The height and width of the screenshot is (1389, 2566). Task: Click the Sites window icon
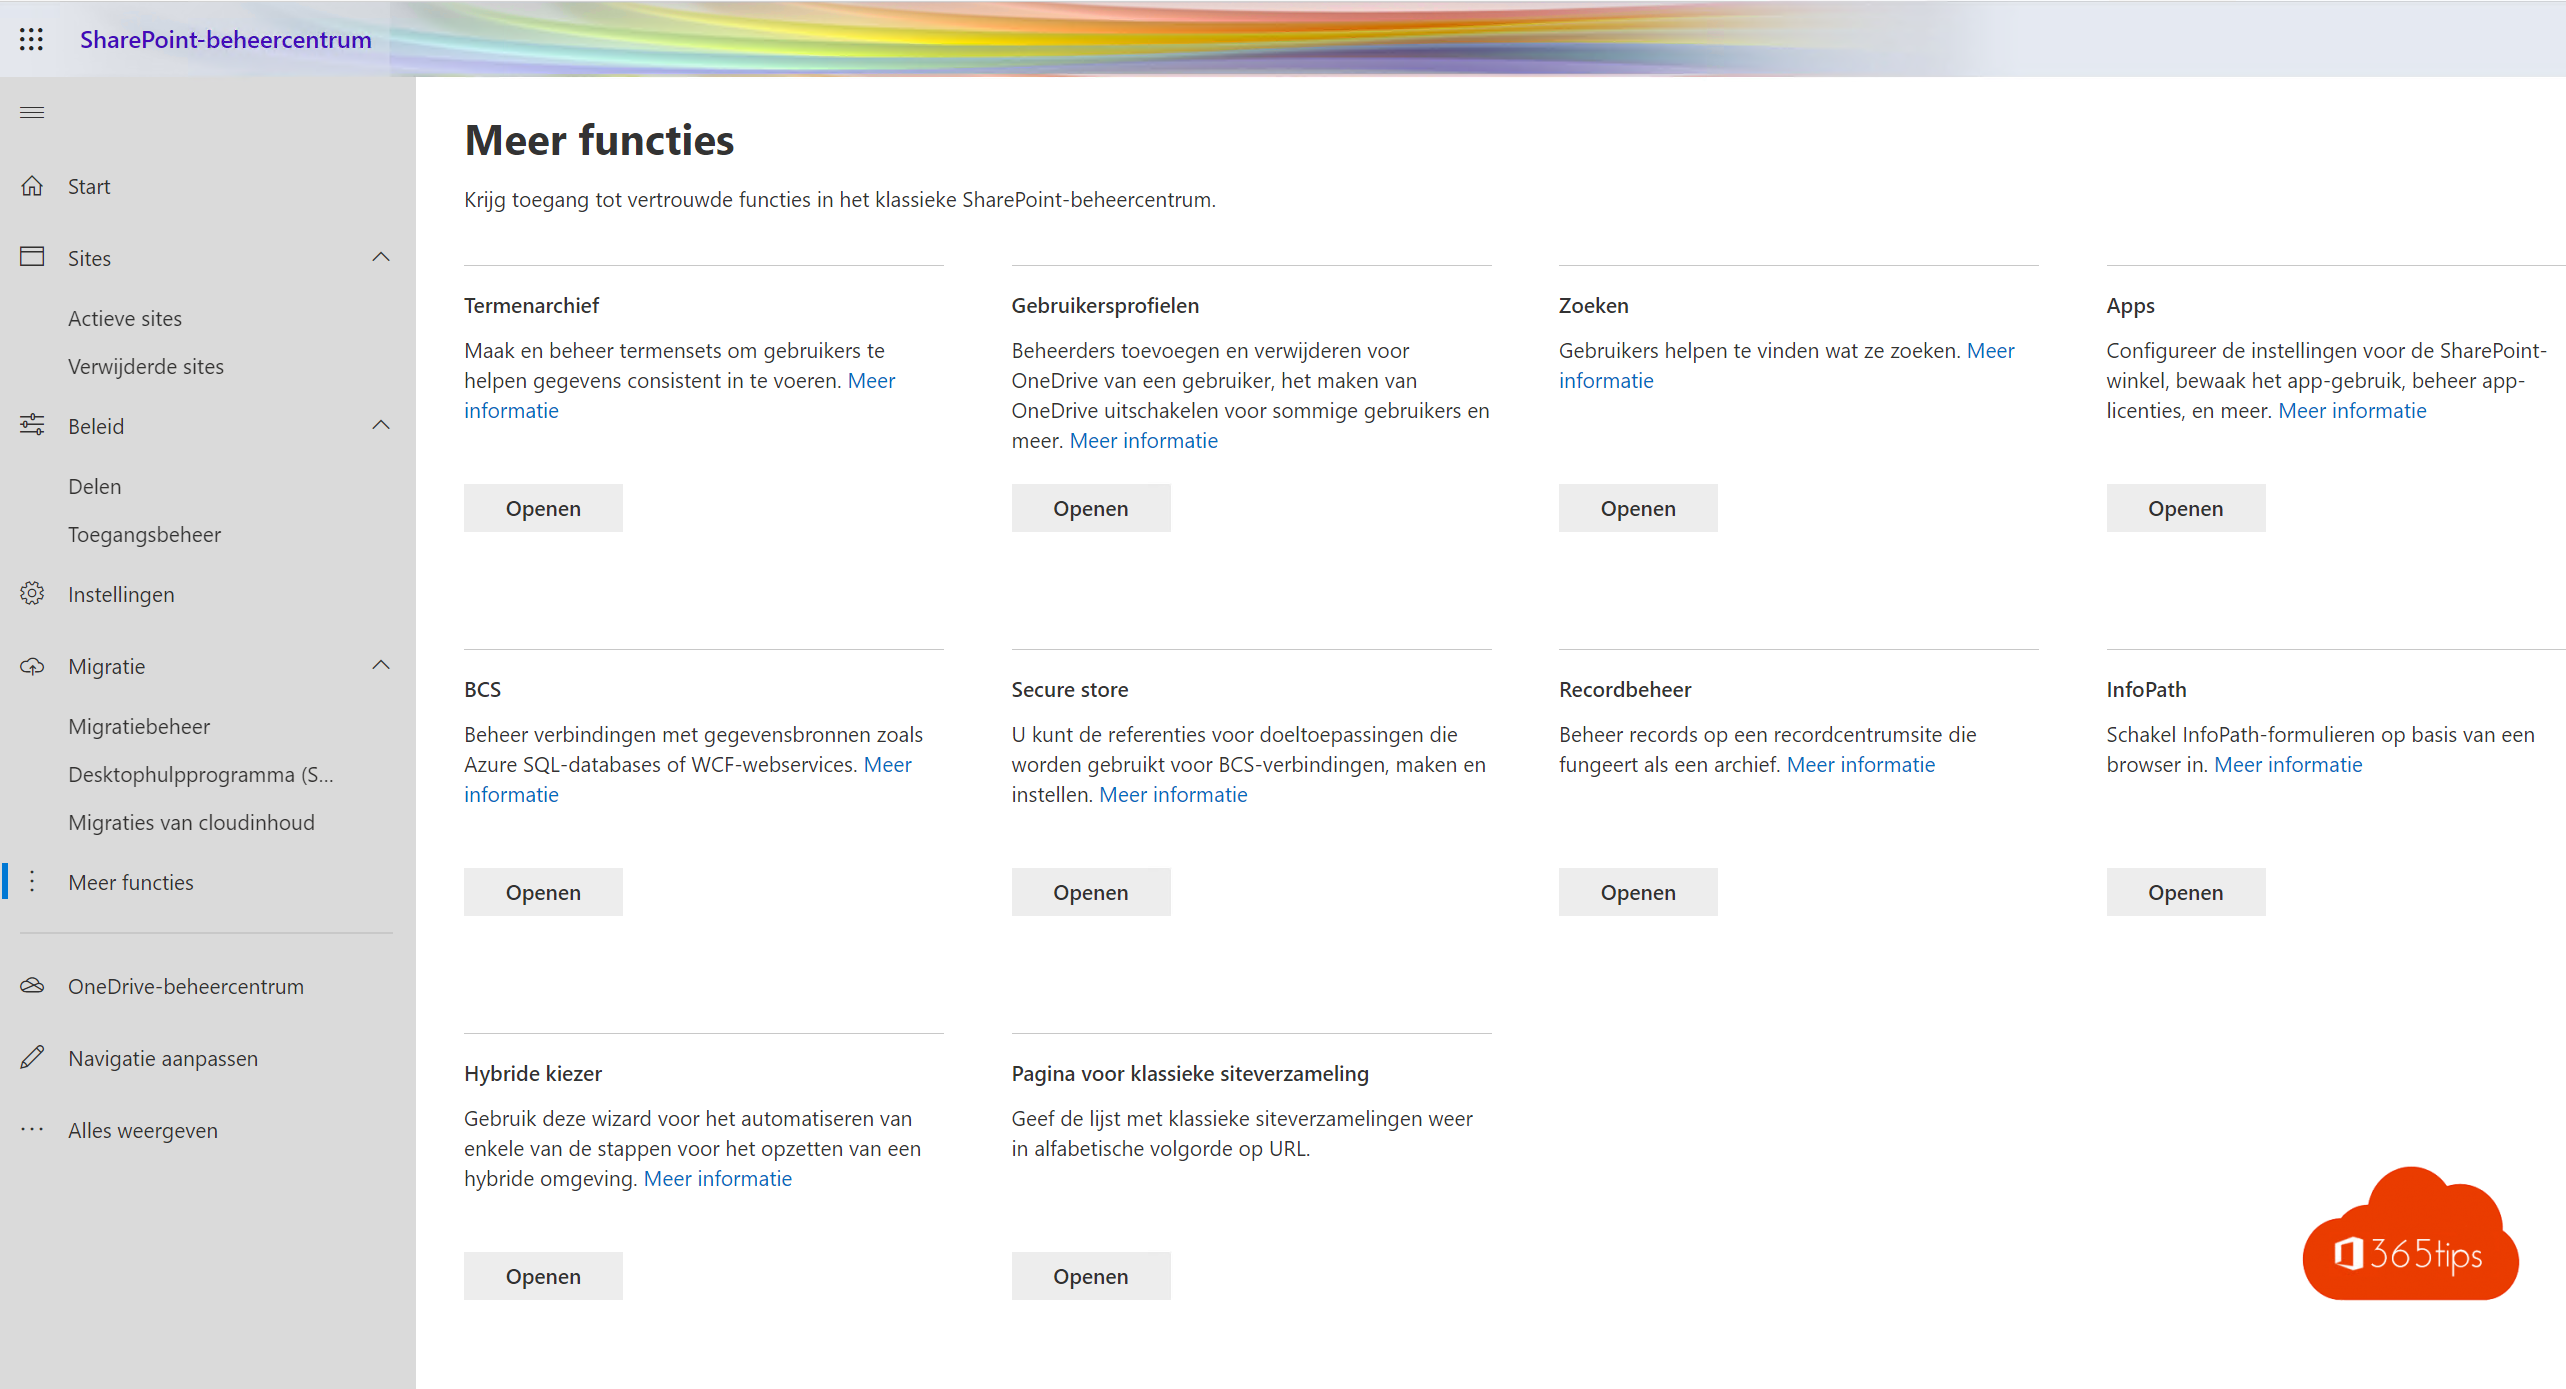click(32, 257)
